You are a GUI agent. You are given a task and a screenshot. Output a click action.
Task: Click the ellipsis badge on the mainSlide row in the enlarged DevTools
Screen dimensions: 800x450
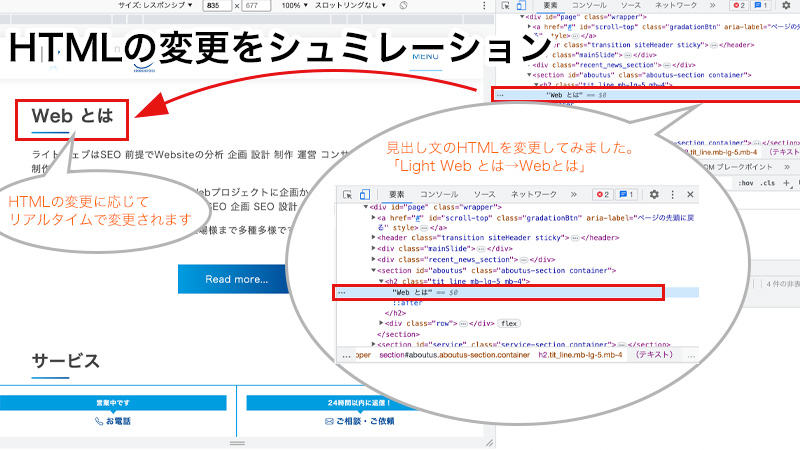tap(481, 249)
